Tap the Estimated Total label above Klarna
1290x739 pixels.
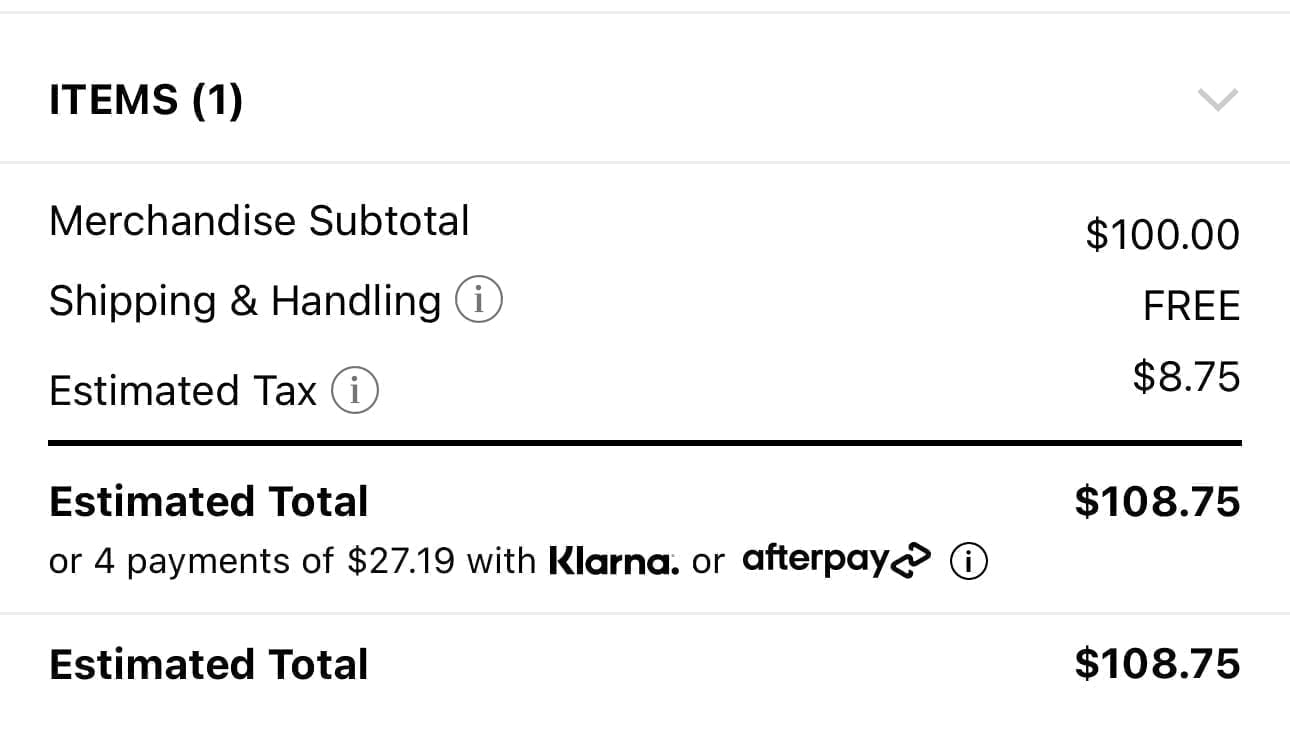pos(209,501)
